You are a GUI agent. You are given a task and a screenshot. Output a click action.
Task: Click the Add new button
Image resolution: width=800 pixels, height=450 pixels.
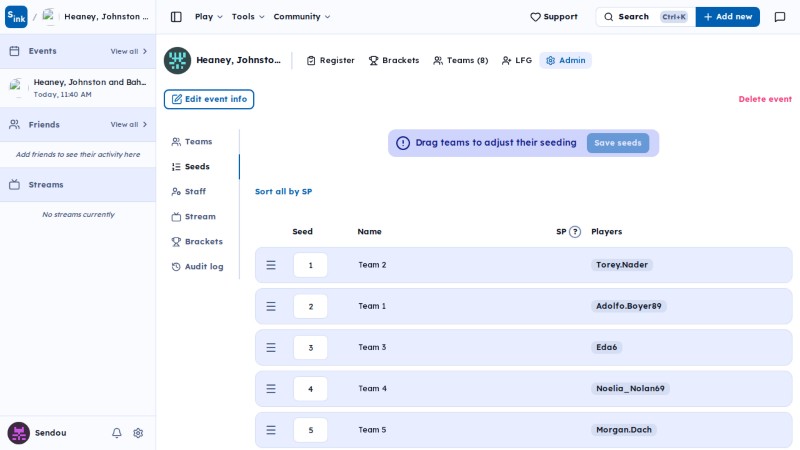click(728, 17)
